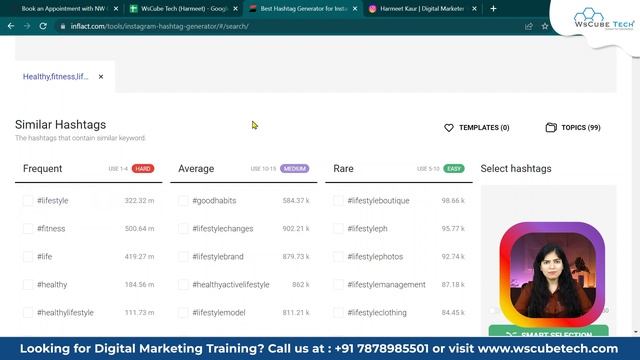The height and width of the screenshot is (360, 640).
Task: Check the #lifestylephotos hashtag box
Action: [x=338, y=256]
